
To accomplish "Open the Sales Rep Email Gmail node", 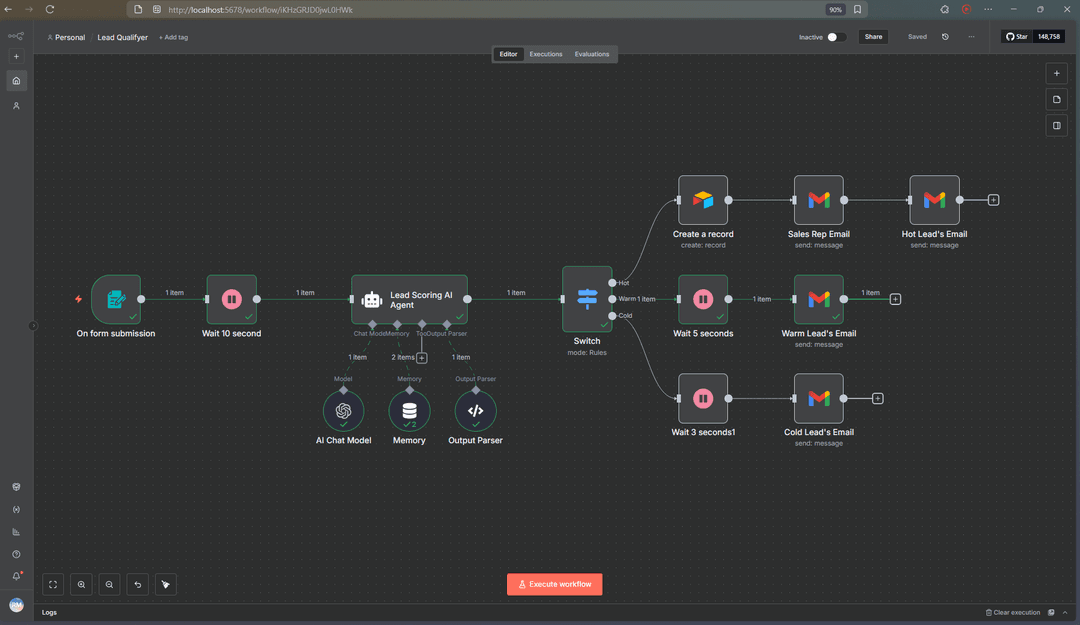I will (818, 200).
